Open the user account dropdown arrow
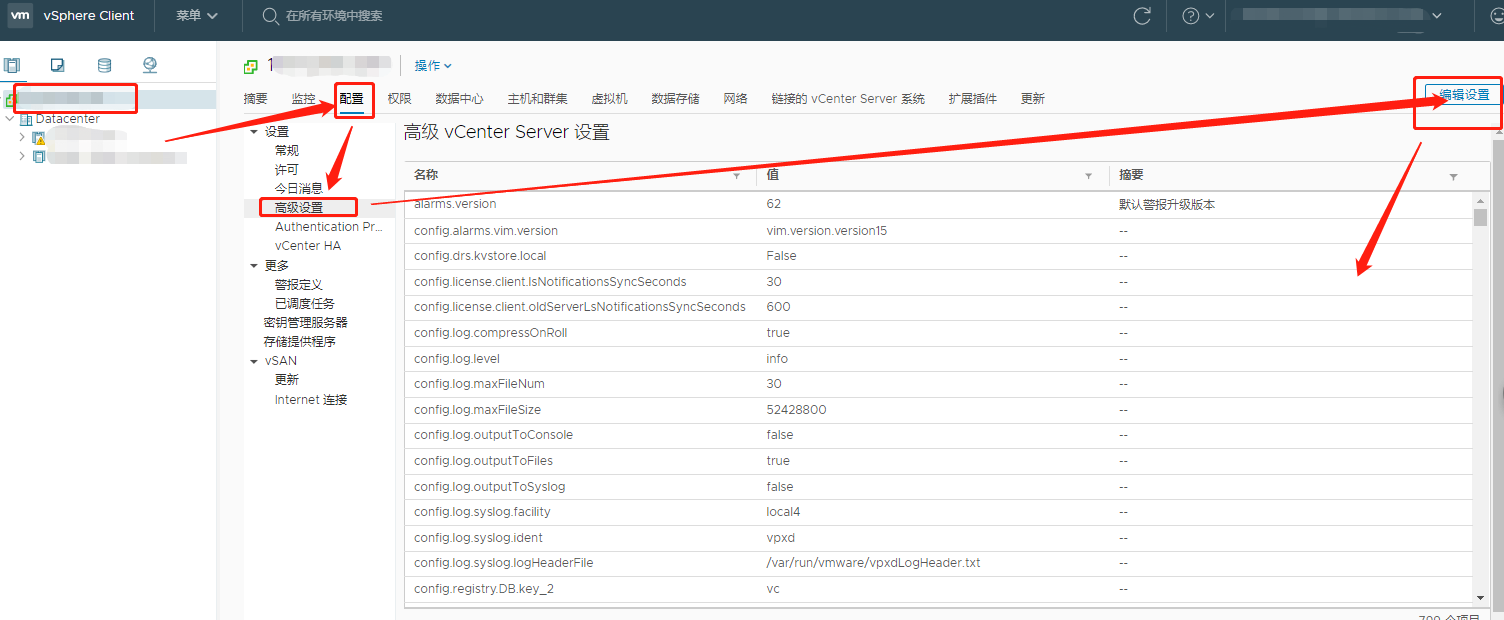The height and width of the screenshot is (620, 1504). tap(1437, 16)
